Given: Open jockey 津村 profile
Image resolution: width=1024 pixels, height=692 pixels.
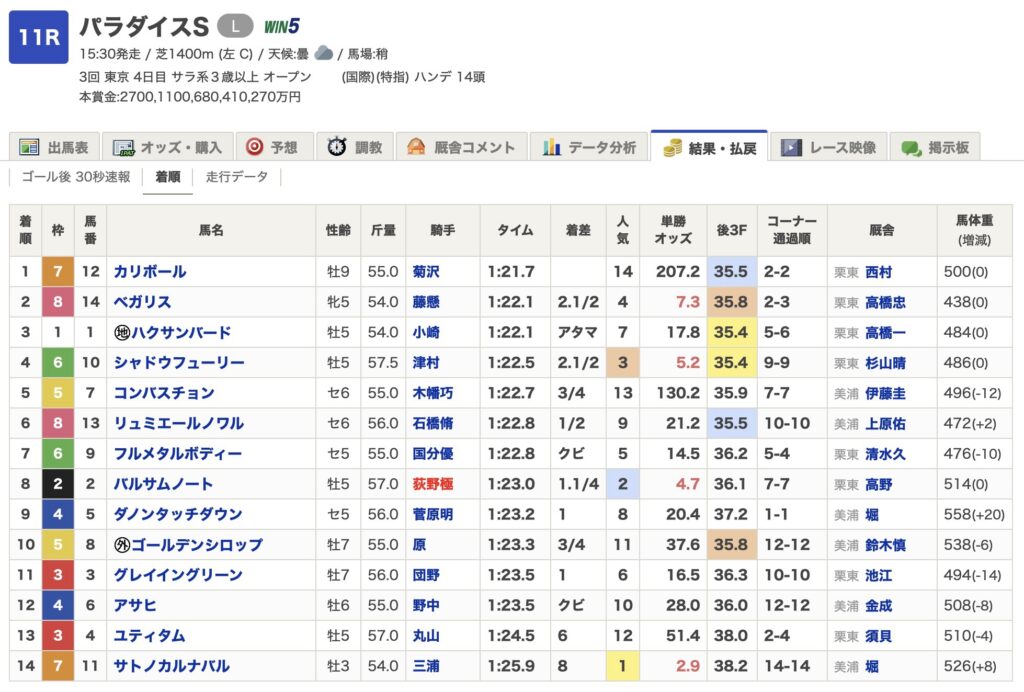Looking at the screenshot, I should [426, 363].
